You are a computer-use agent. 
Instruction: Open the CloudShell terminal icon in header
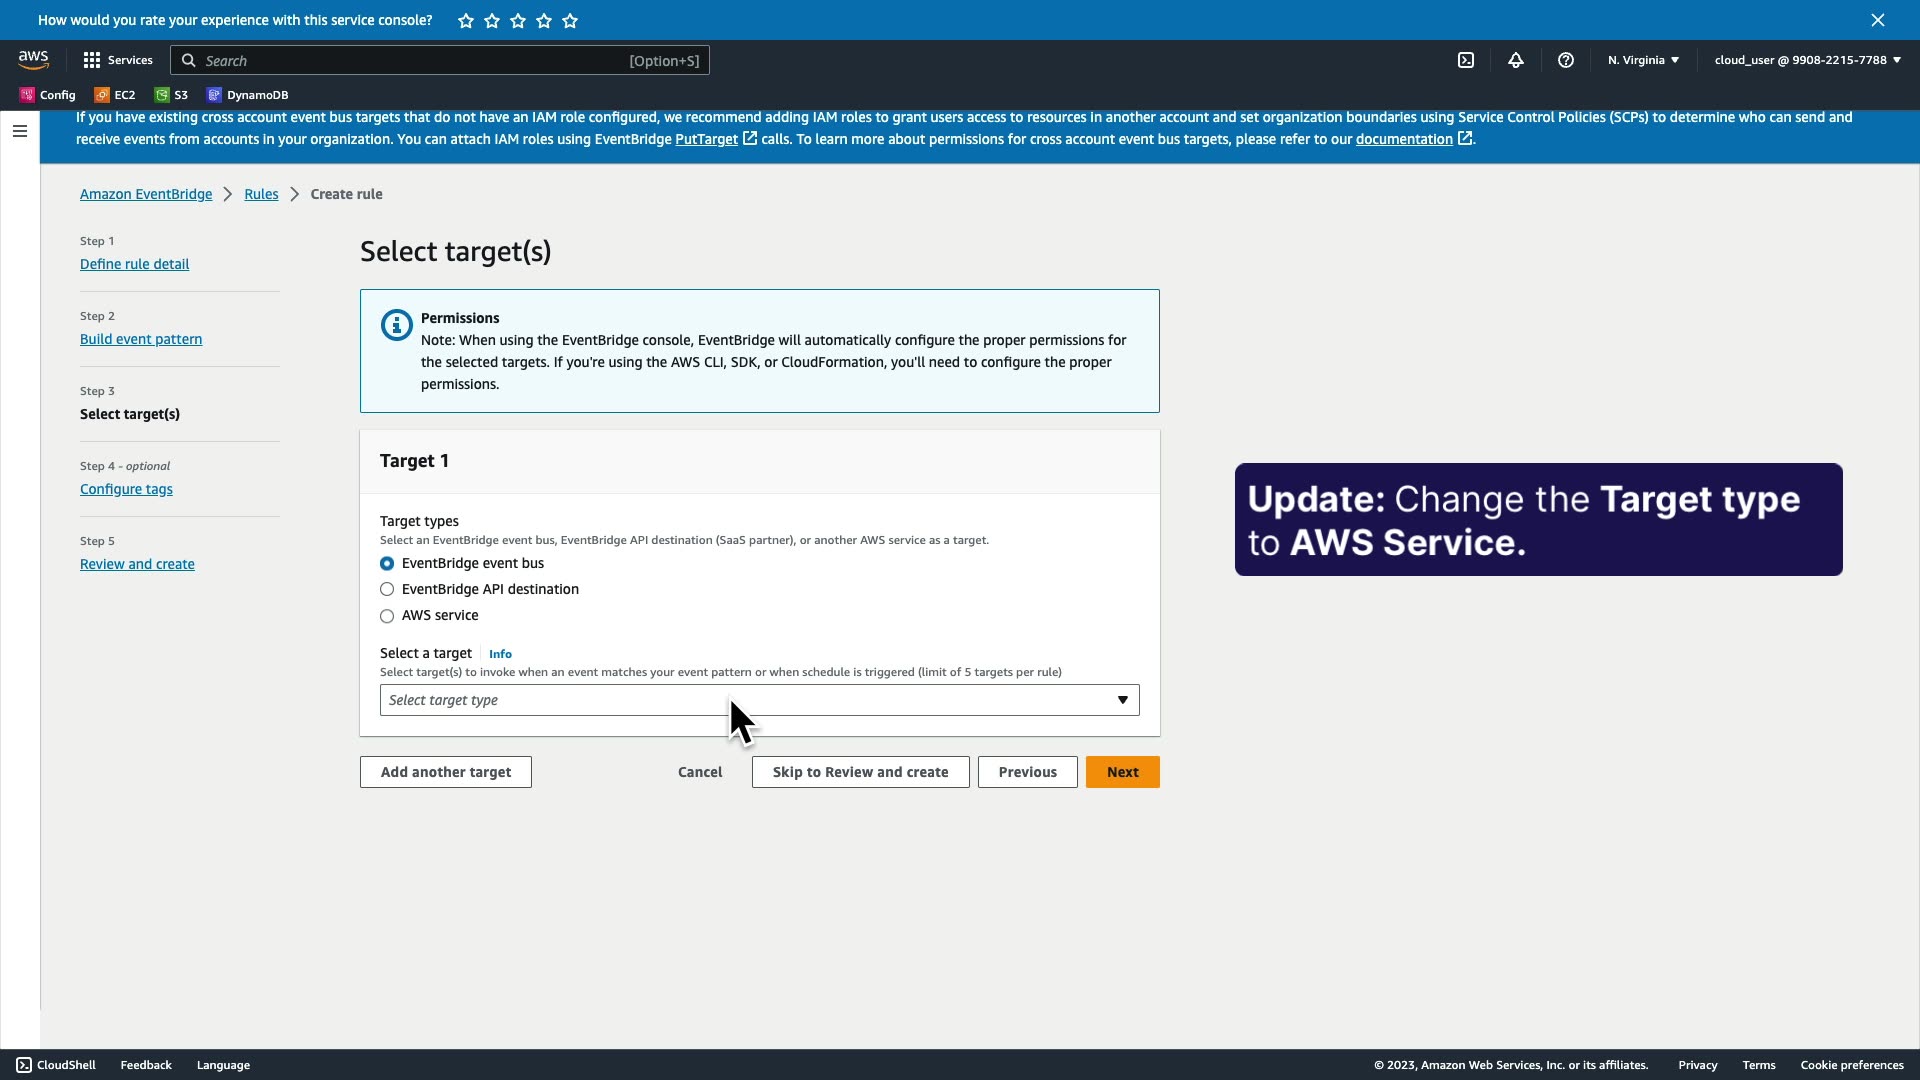pyautogui.click(x=1466, y=60)
